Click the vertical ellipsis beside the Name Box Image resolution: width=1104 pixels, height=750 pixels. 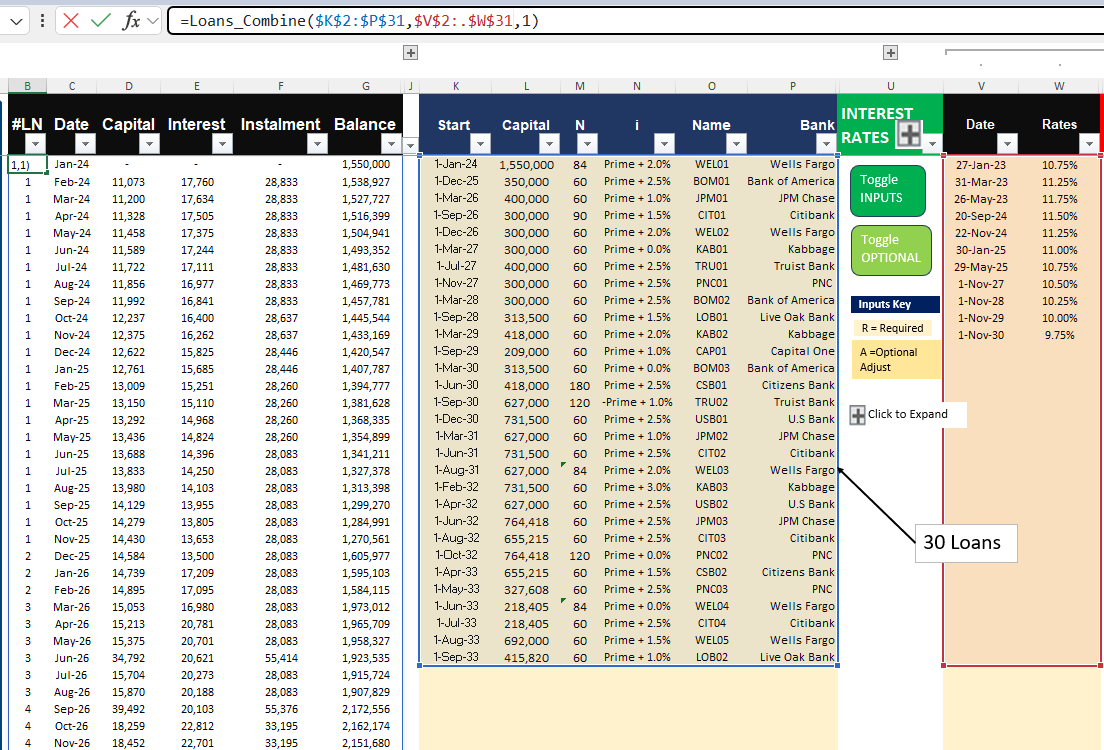click(x=40, y=20)
